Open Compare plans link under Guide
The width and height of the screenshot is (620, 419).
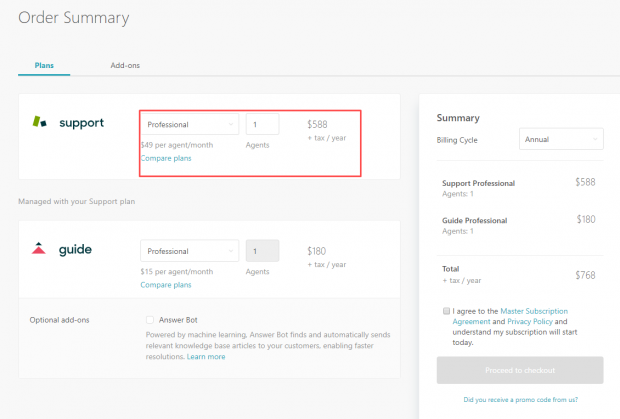pos(166,285)
